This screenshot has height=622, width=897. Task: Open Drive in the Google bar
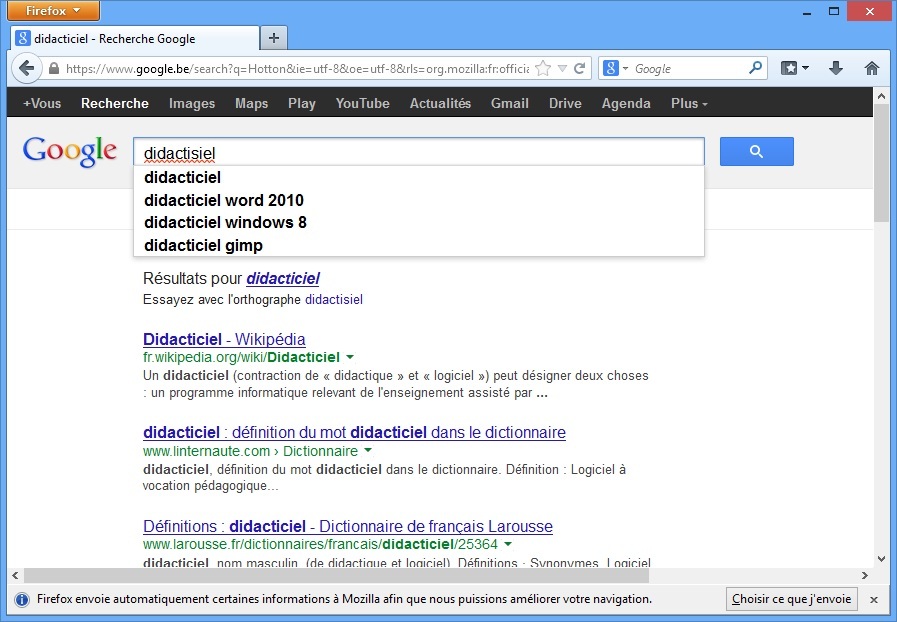coord(565,104)
